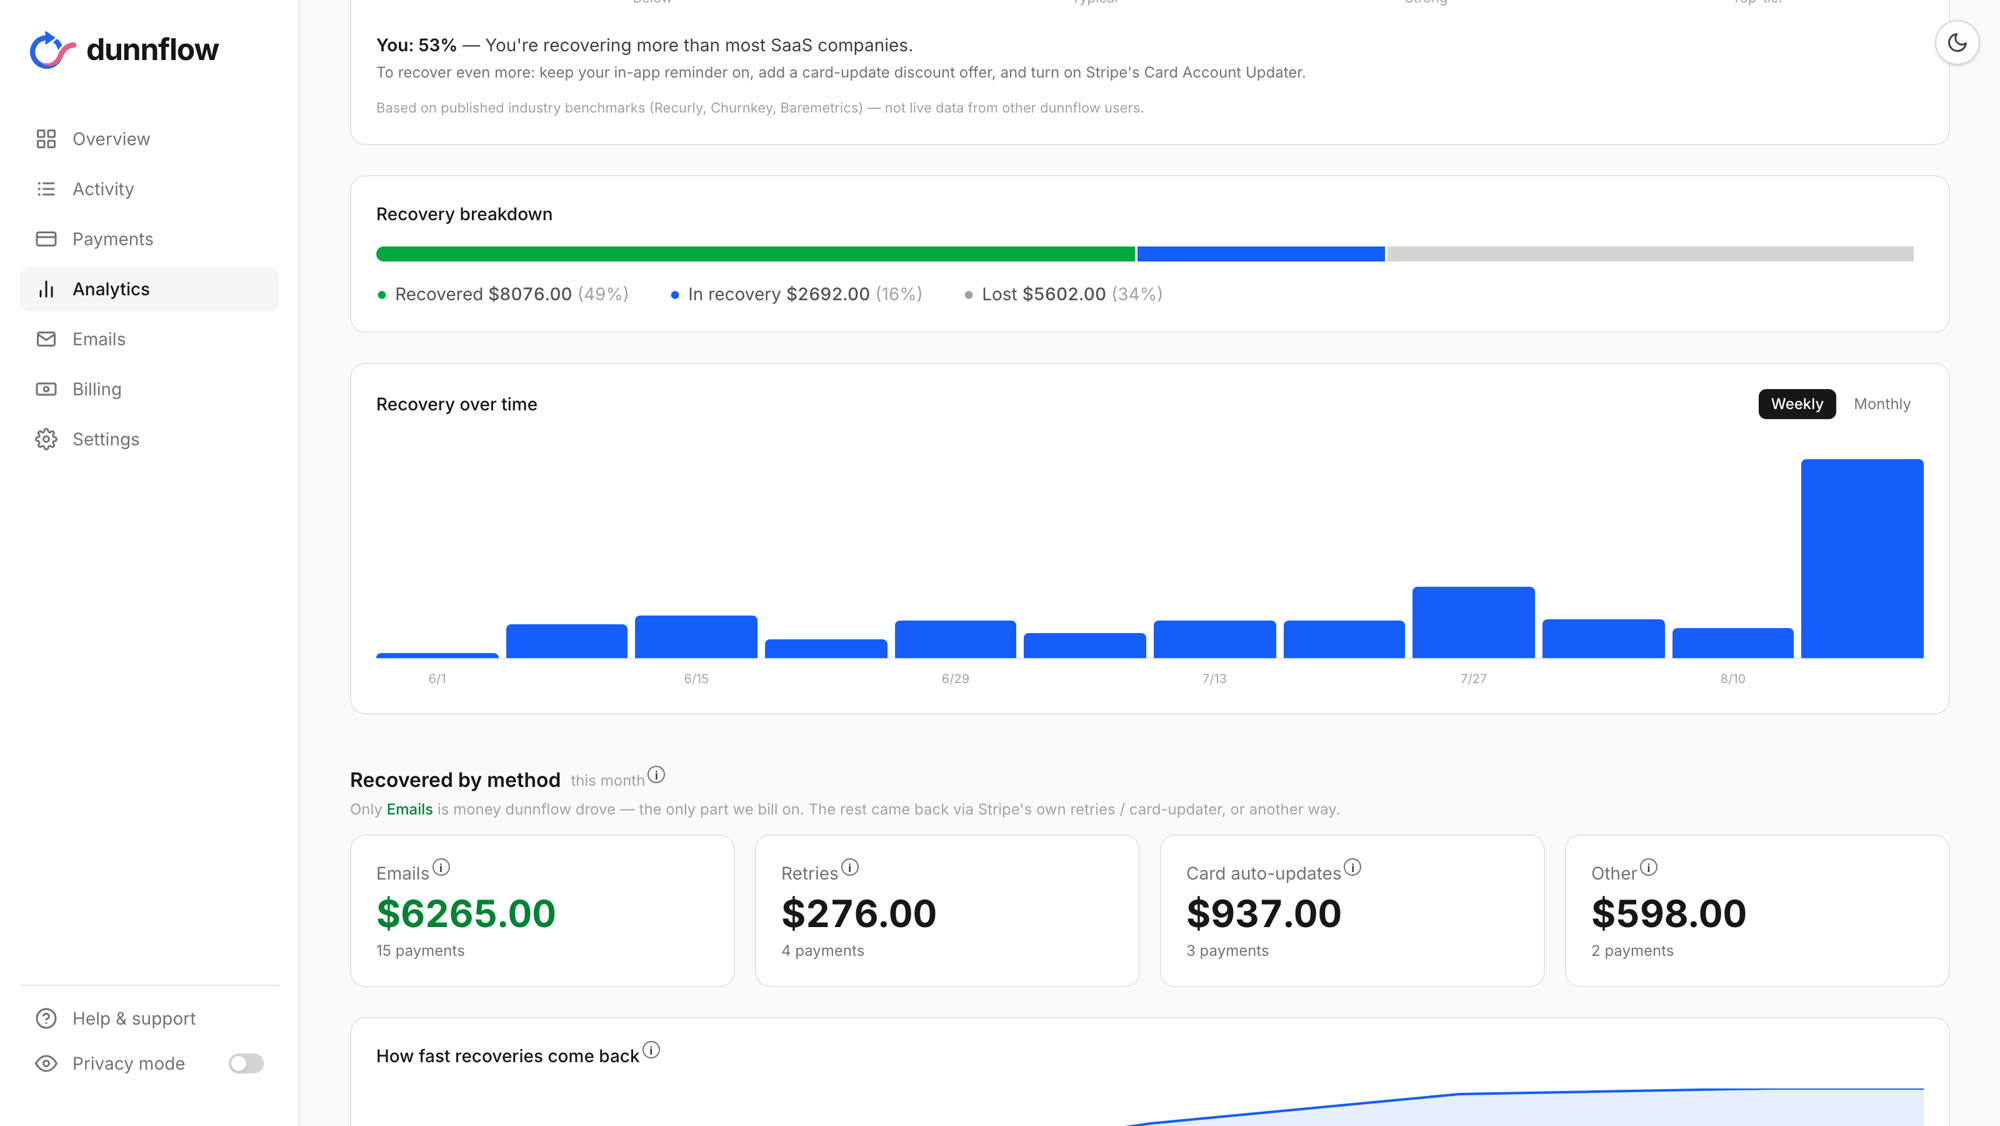The width and height of the screenshot is (2000, 1126).
Task: Click the Emails envelope icon
Action: click(46, 339)
